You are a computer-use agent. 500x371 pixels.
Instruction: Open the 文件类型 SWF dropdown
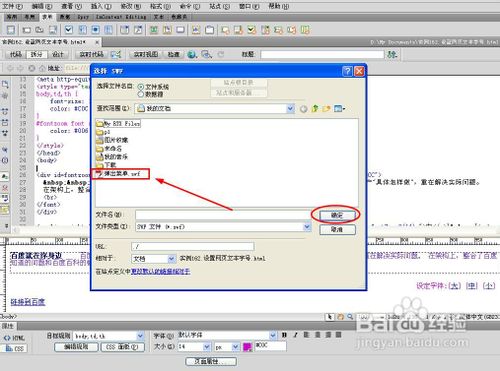click(307, 227)
